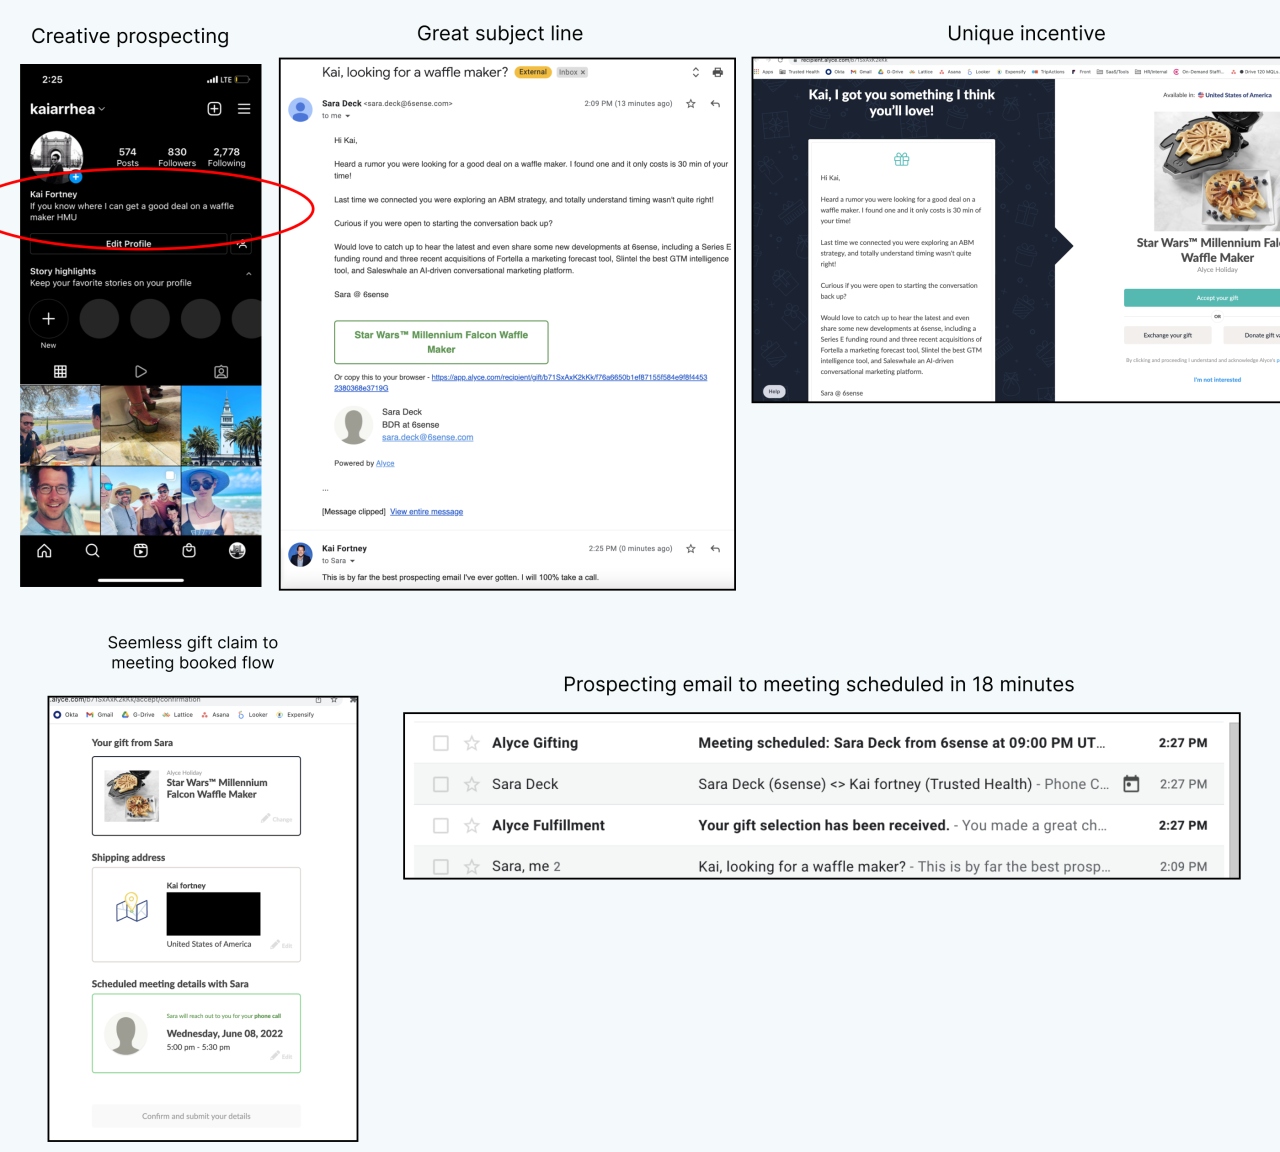This screenshot has width=1280, height=1152.
Task: Open the app.alyce.com gift URL link
Action: point(520,383)
